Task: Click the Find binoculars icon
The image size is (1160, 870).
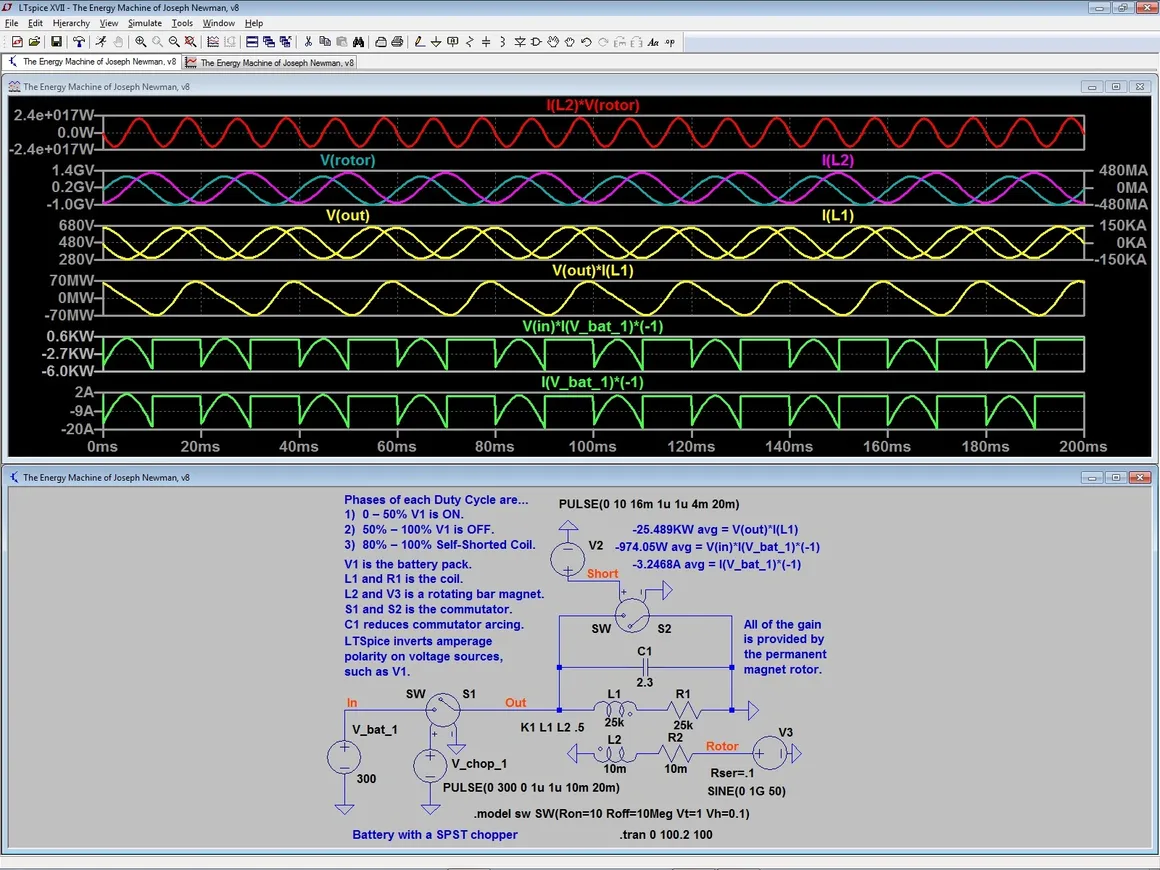Action: (358, 42)
